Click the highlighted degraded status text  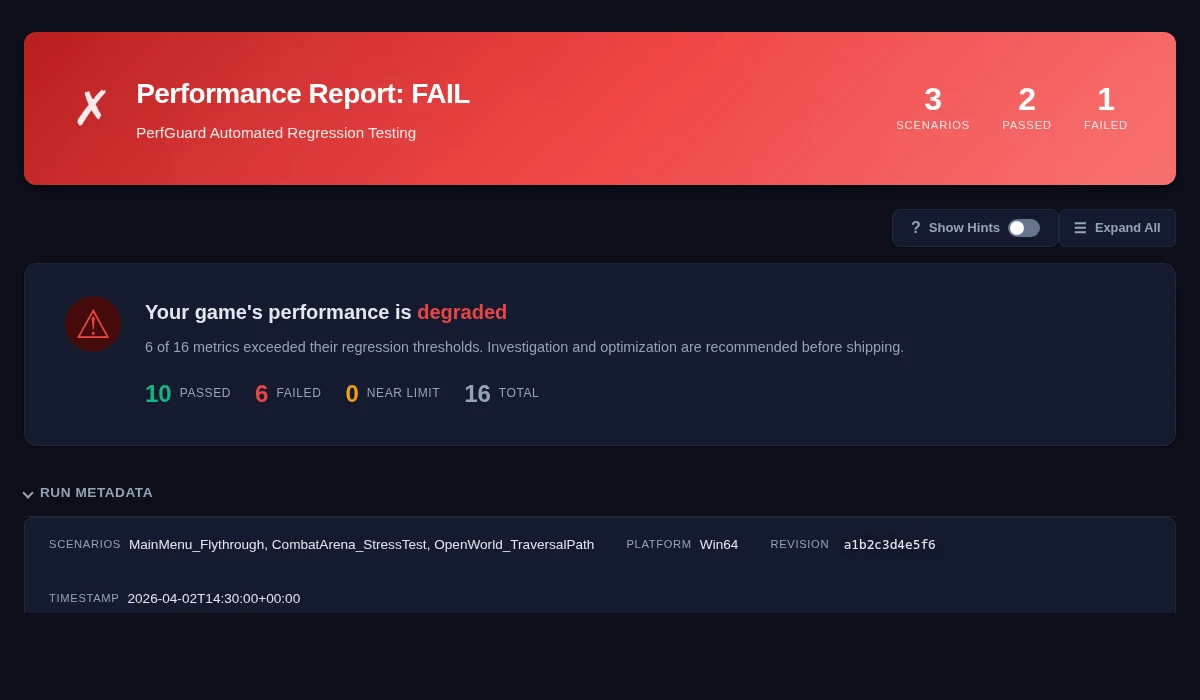[x=462, y=312]
